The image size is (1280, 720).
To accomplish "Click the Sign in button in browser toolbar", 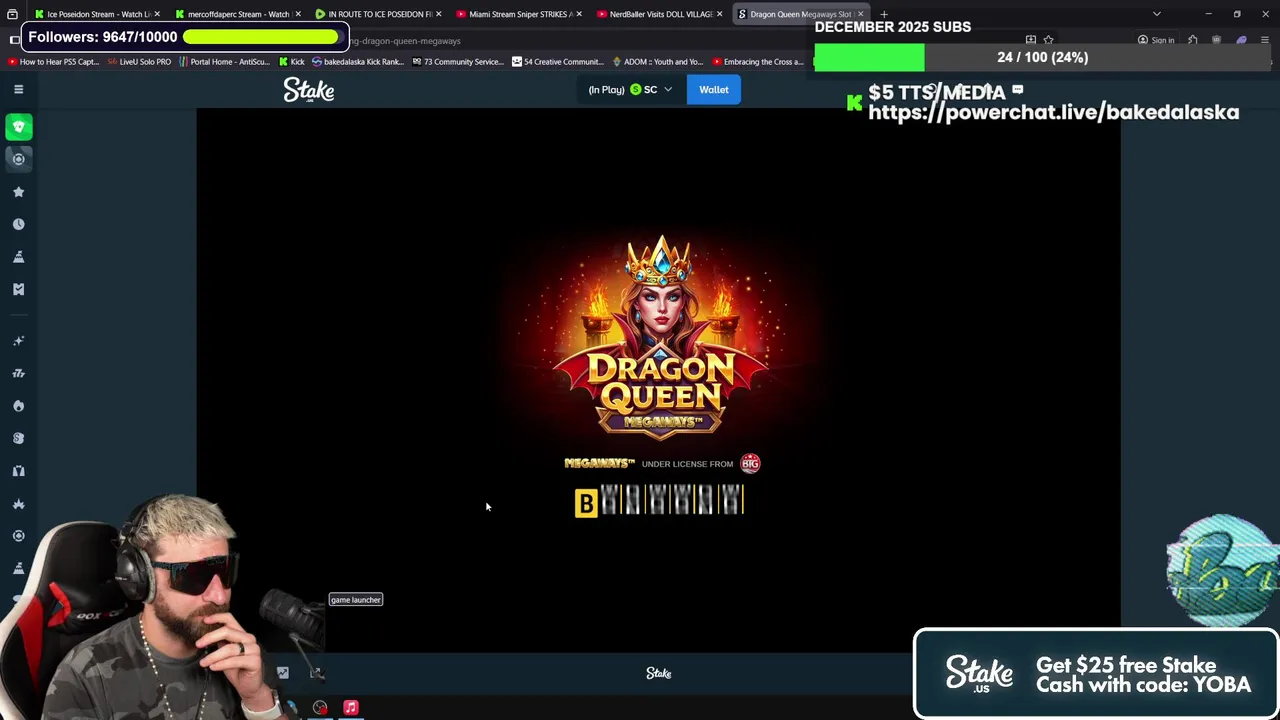I will (x=1156, y=40).
